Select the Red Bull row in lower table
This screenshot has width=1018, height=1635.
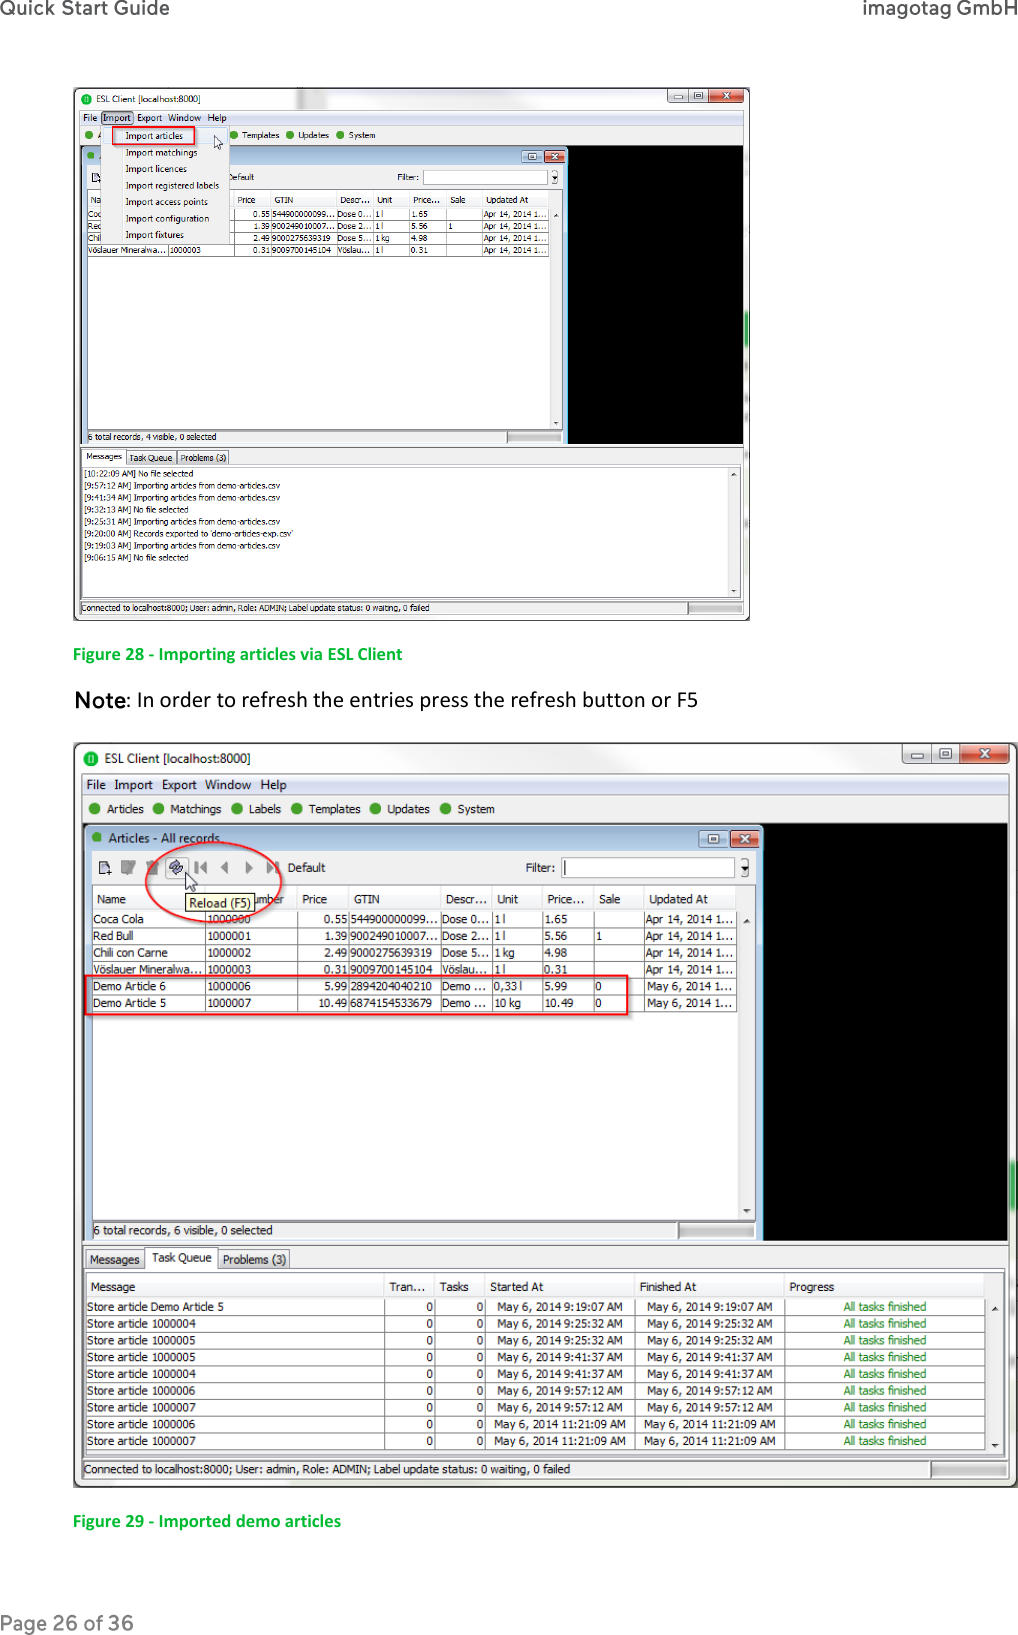click(x=414, y=936)
